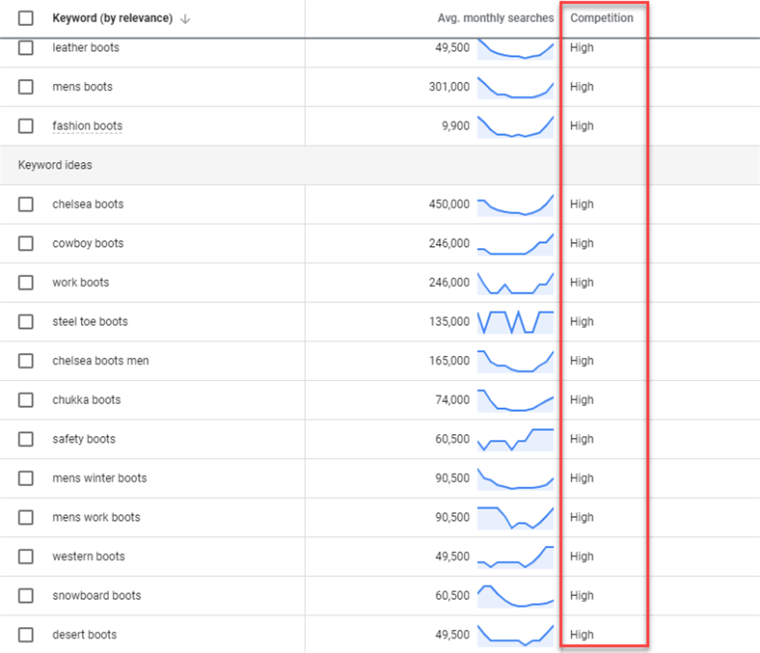Viewport: 760px width, 653px height.
Task: Click the trend chart for steel toe boots
Action: pos(515,322)
